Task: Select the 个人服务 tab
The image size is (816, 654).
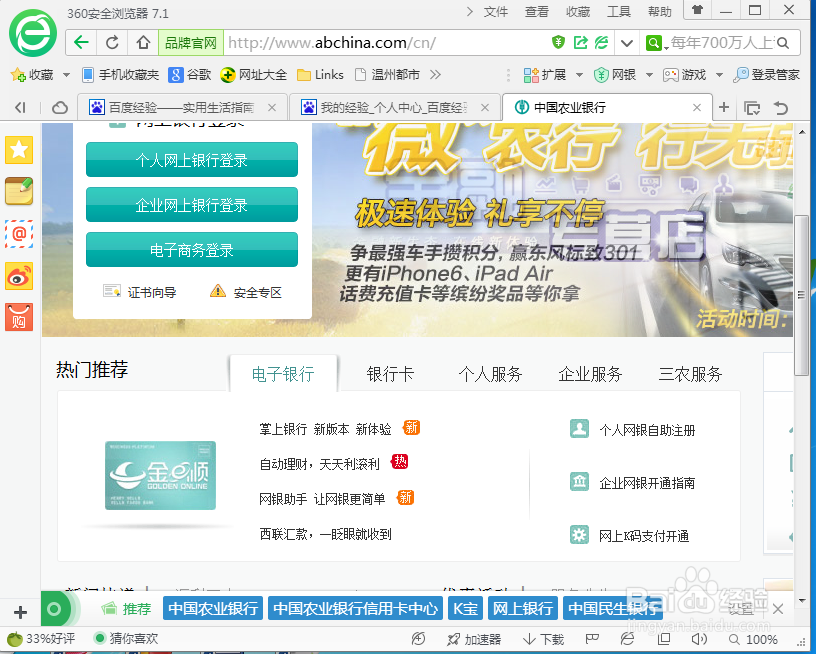Action: [x=490, y=374]
